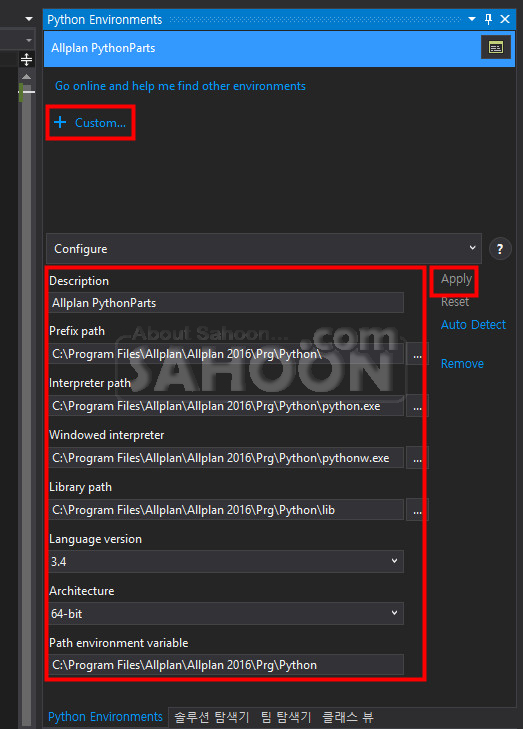Browse for Prefix path folder
Viewport: 523px width, 729px height.
[417, 354]
